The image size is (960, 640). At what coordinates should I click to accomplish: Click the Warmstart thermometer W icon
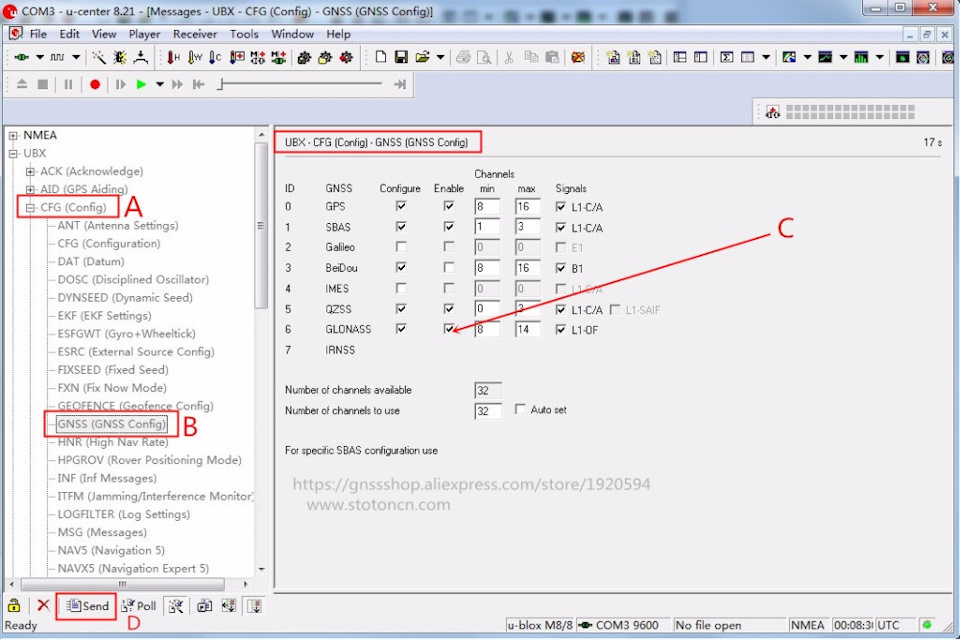click(x=195, y=58)
